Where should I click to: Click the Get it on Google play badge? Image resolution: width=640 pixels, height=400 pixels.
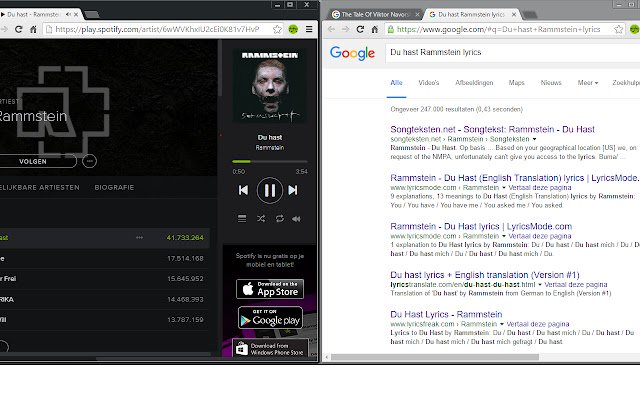(x=270, y=318)
